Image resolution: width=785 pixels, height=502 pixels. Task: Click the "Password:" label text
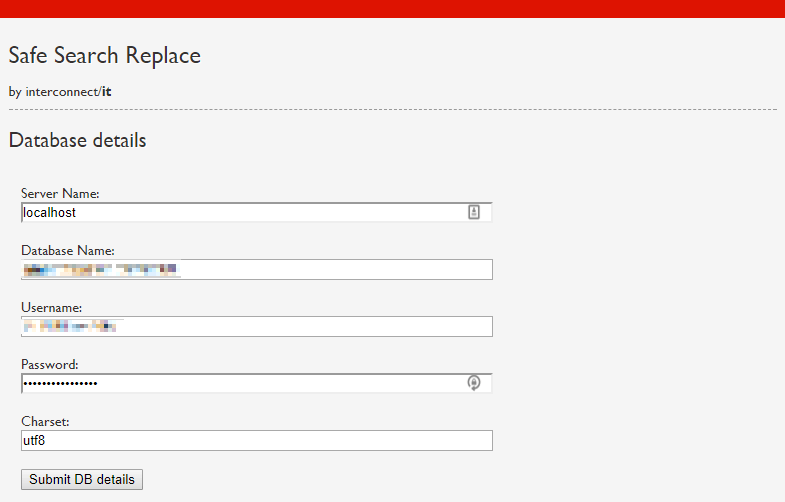[x=49, y=364]
